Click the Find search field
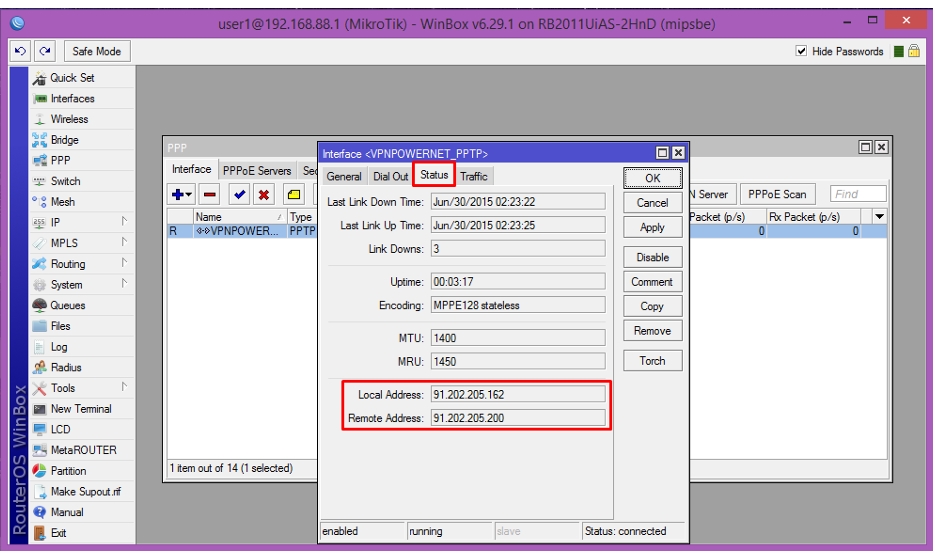Viewport: 937px width, 555px height. [858, 194]
